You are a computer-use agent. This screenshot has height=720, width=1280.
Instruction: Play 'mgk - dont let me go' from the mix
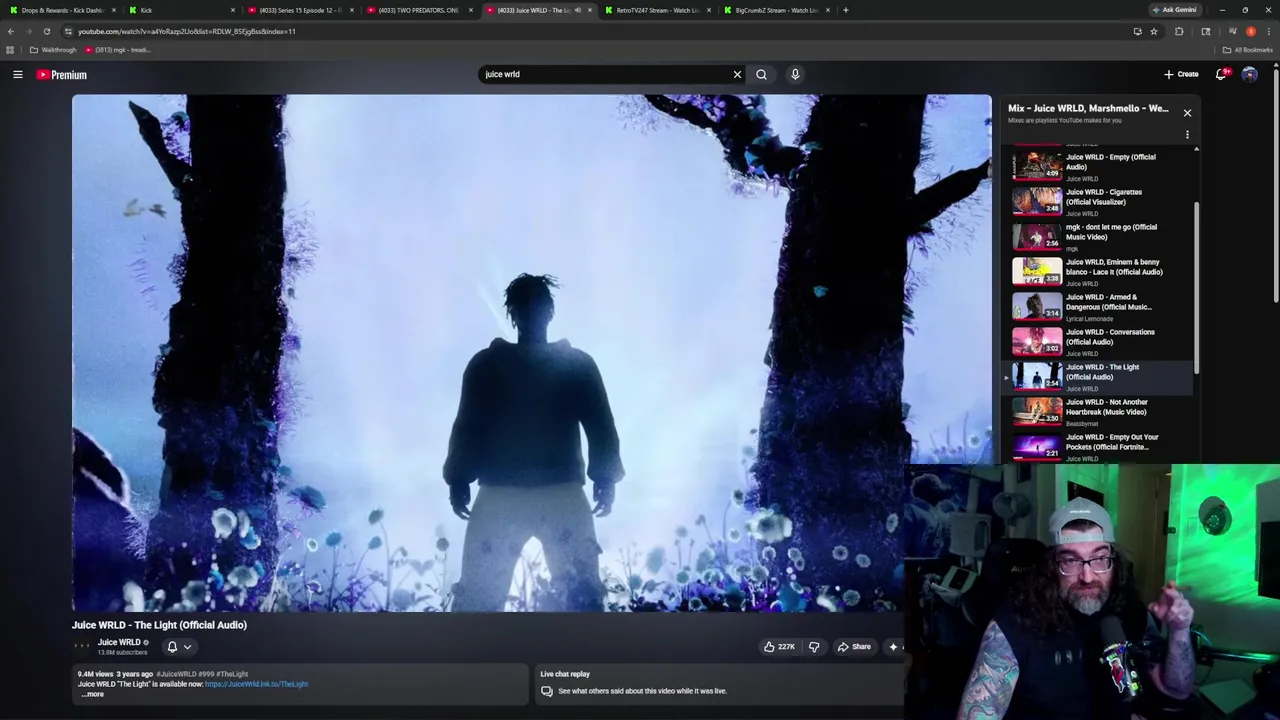click(1100, 236)
